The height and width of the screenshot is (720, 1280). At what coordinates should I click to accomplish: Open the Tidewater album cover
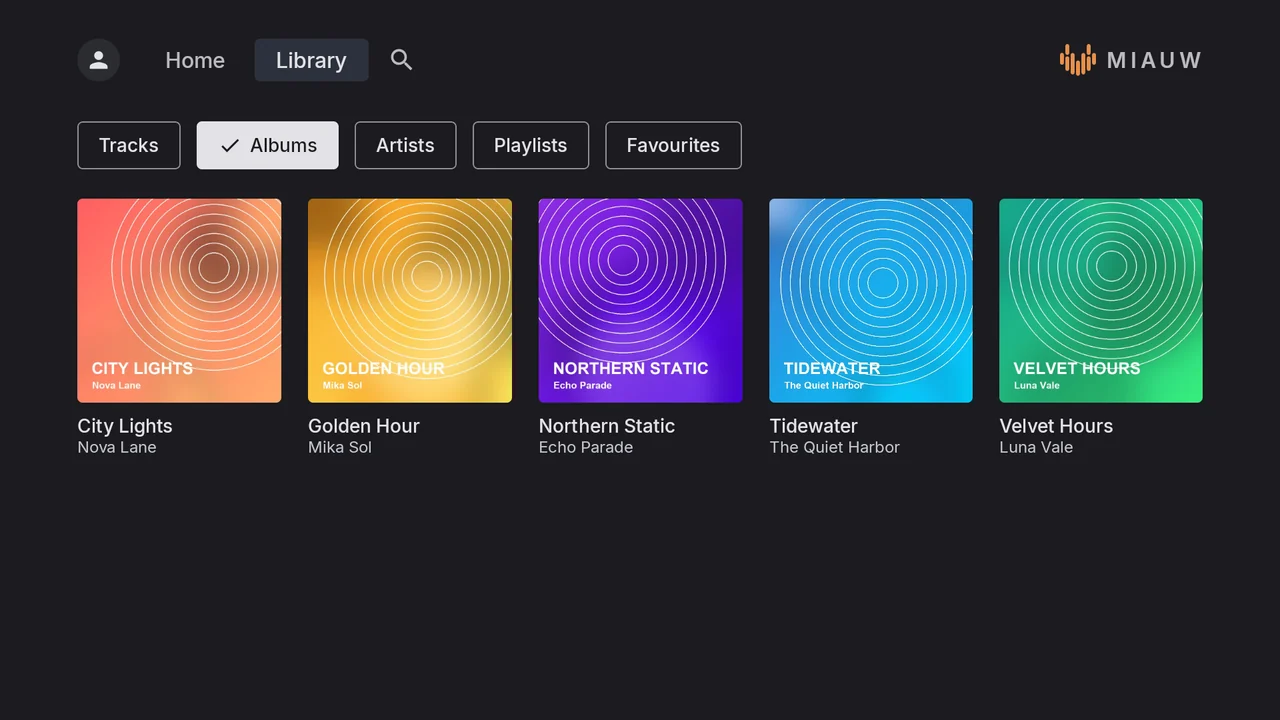click(871, 300)
